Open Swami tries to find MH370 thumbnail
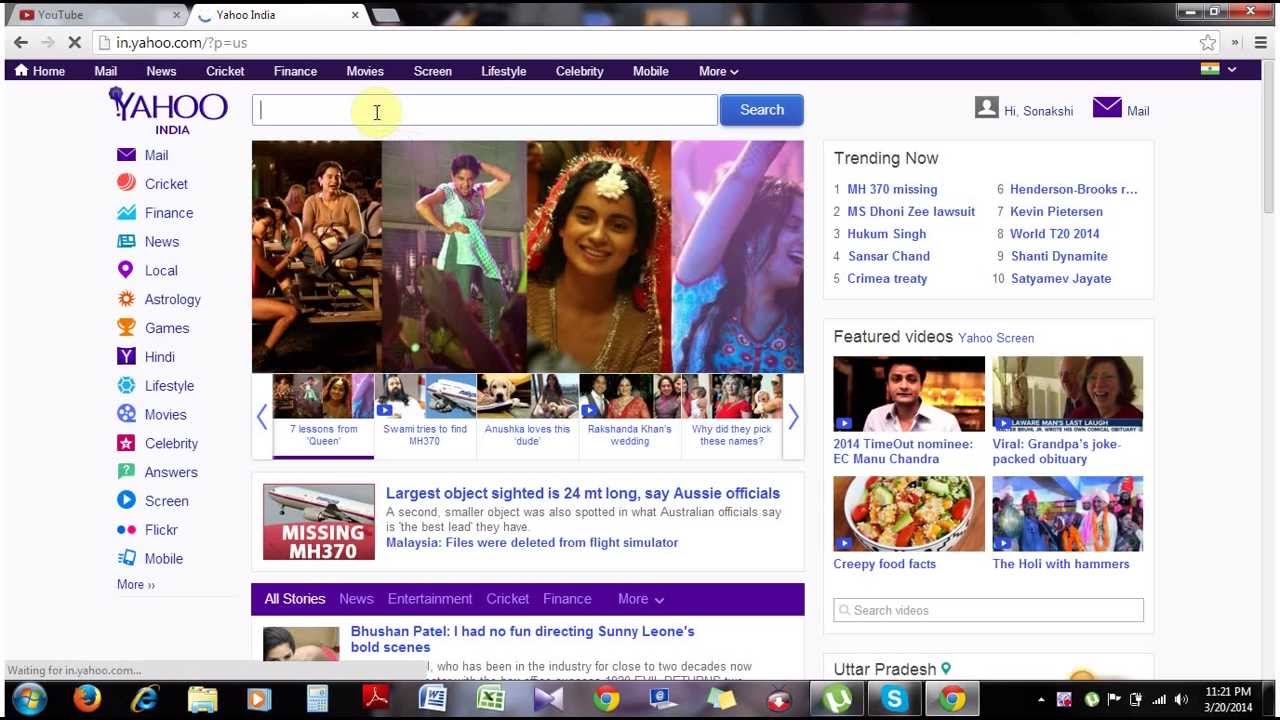1280x720 pixels. (x=425, y=396)
